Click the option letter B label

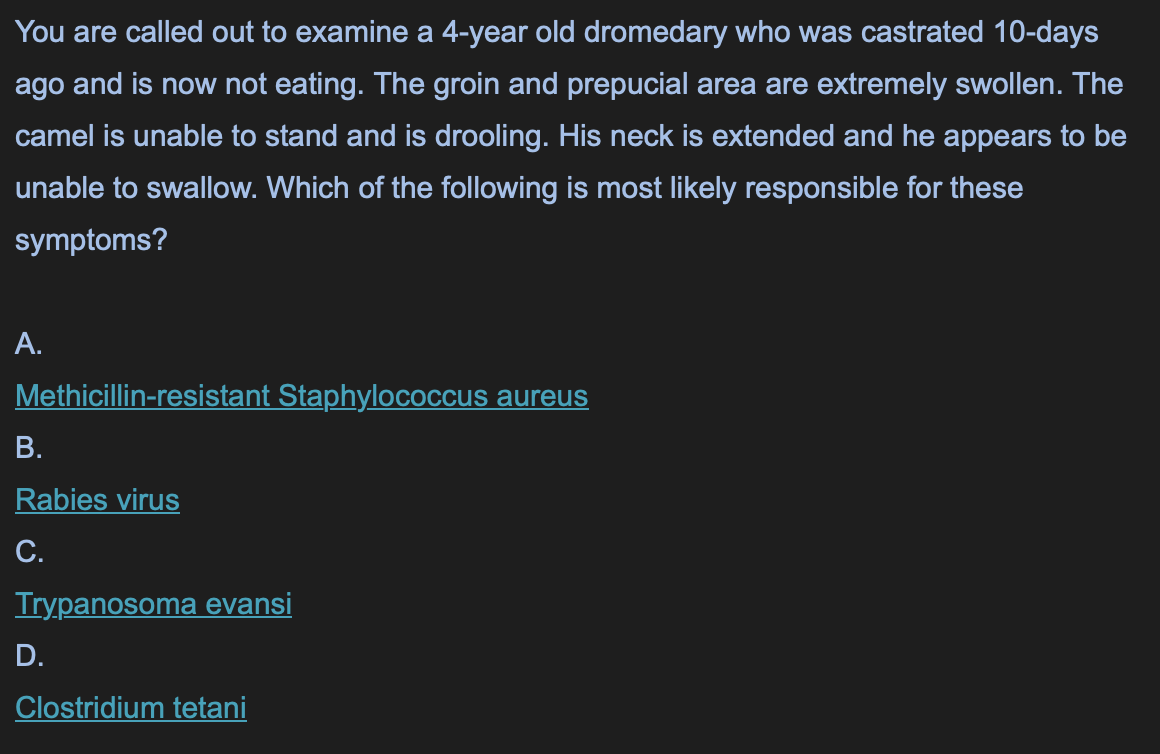point(29,448)
